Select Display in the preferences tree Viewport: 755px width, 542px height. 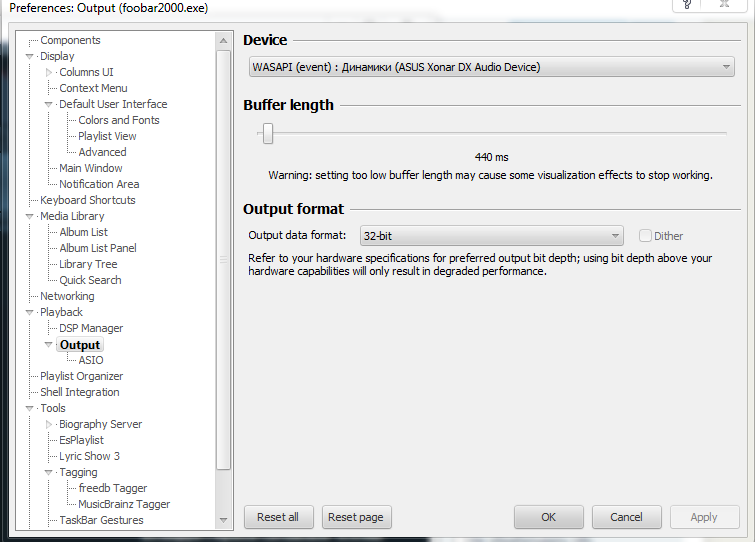tap(57, 56)
